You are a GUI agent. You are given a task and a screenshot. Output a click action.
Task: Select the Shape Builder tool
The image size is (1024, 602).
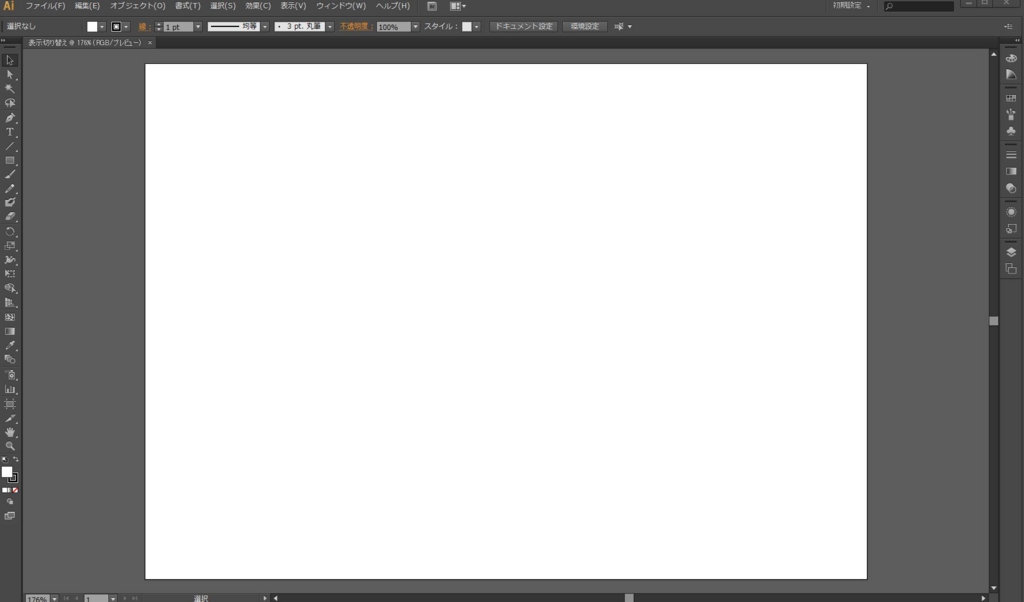tap(10, 288)
